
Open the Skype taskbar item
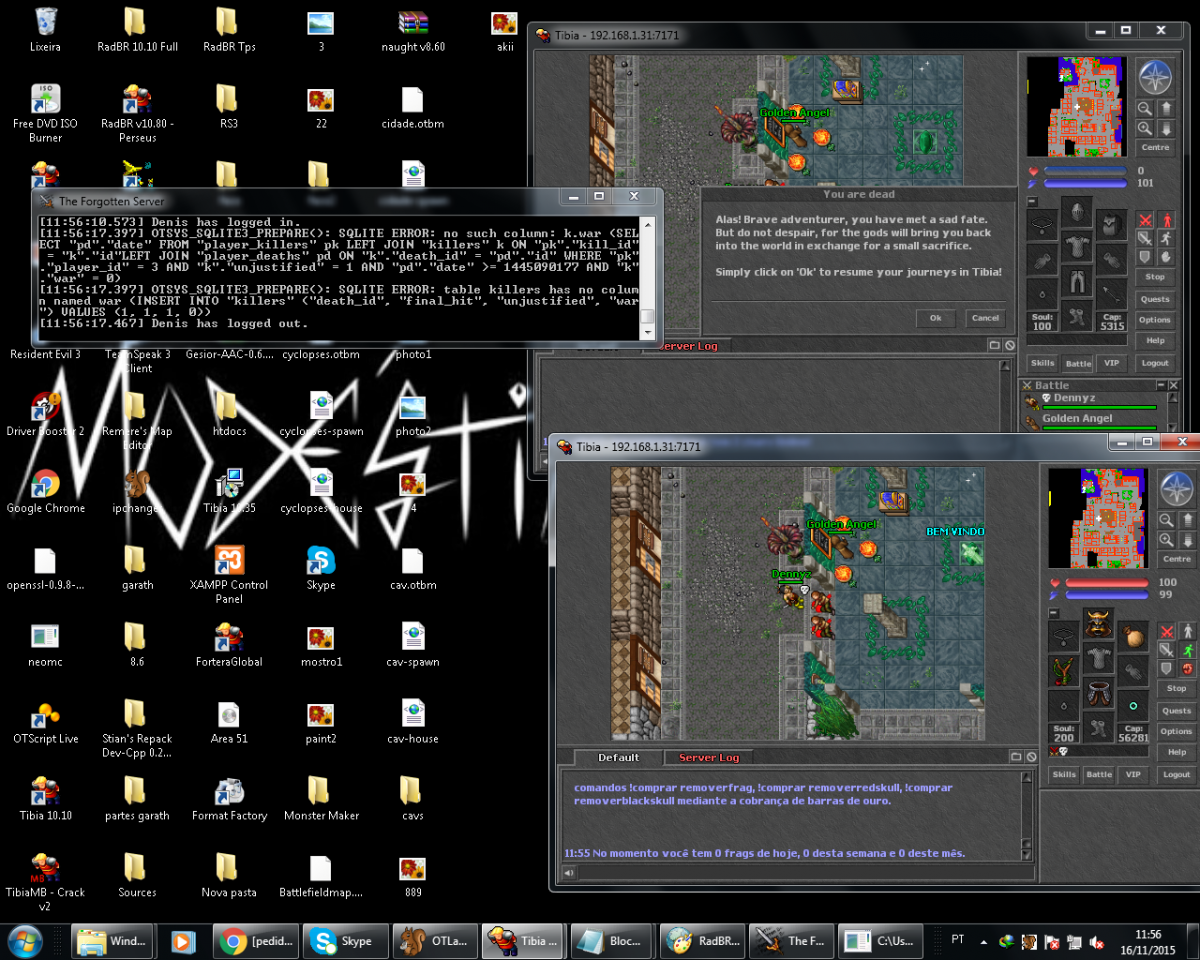346,941
